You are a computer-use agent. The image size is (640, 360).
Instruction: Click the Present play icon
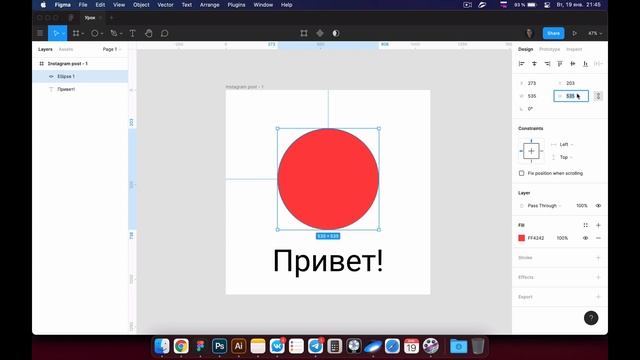574,33
